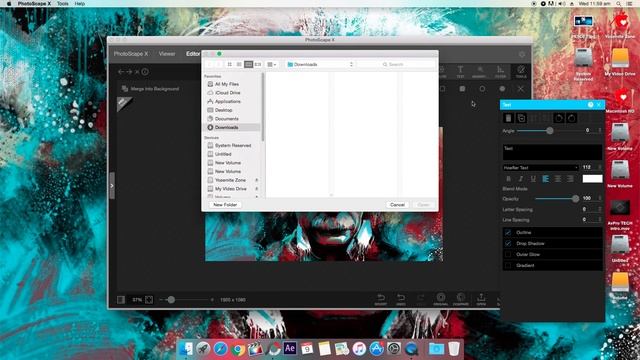The width and height of the screenshot is (640, 360).
Task: Click the Line Spacing stepper
Action: (600, 220)
